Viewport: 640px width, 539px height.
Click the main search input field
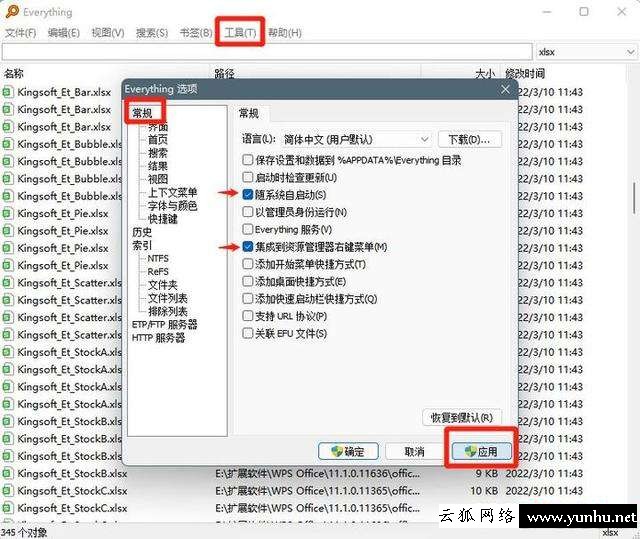tap(267, 52)
